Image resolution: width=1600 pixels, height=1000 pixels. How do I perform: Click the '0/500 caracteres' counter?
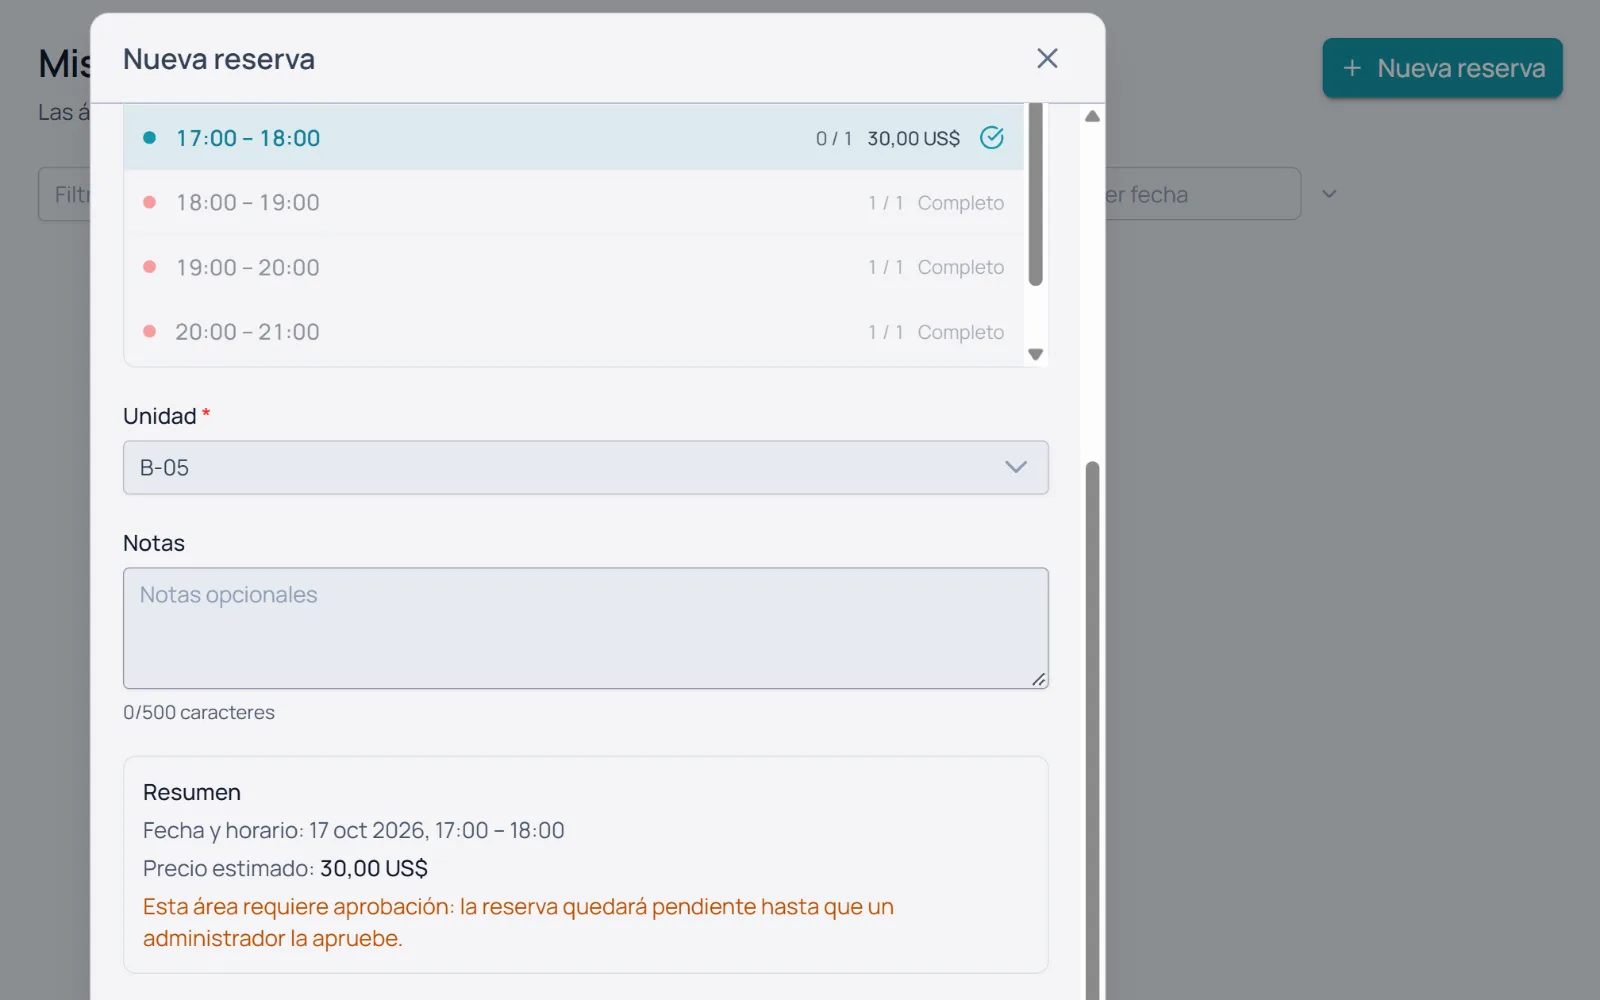tap(199, 713)
